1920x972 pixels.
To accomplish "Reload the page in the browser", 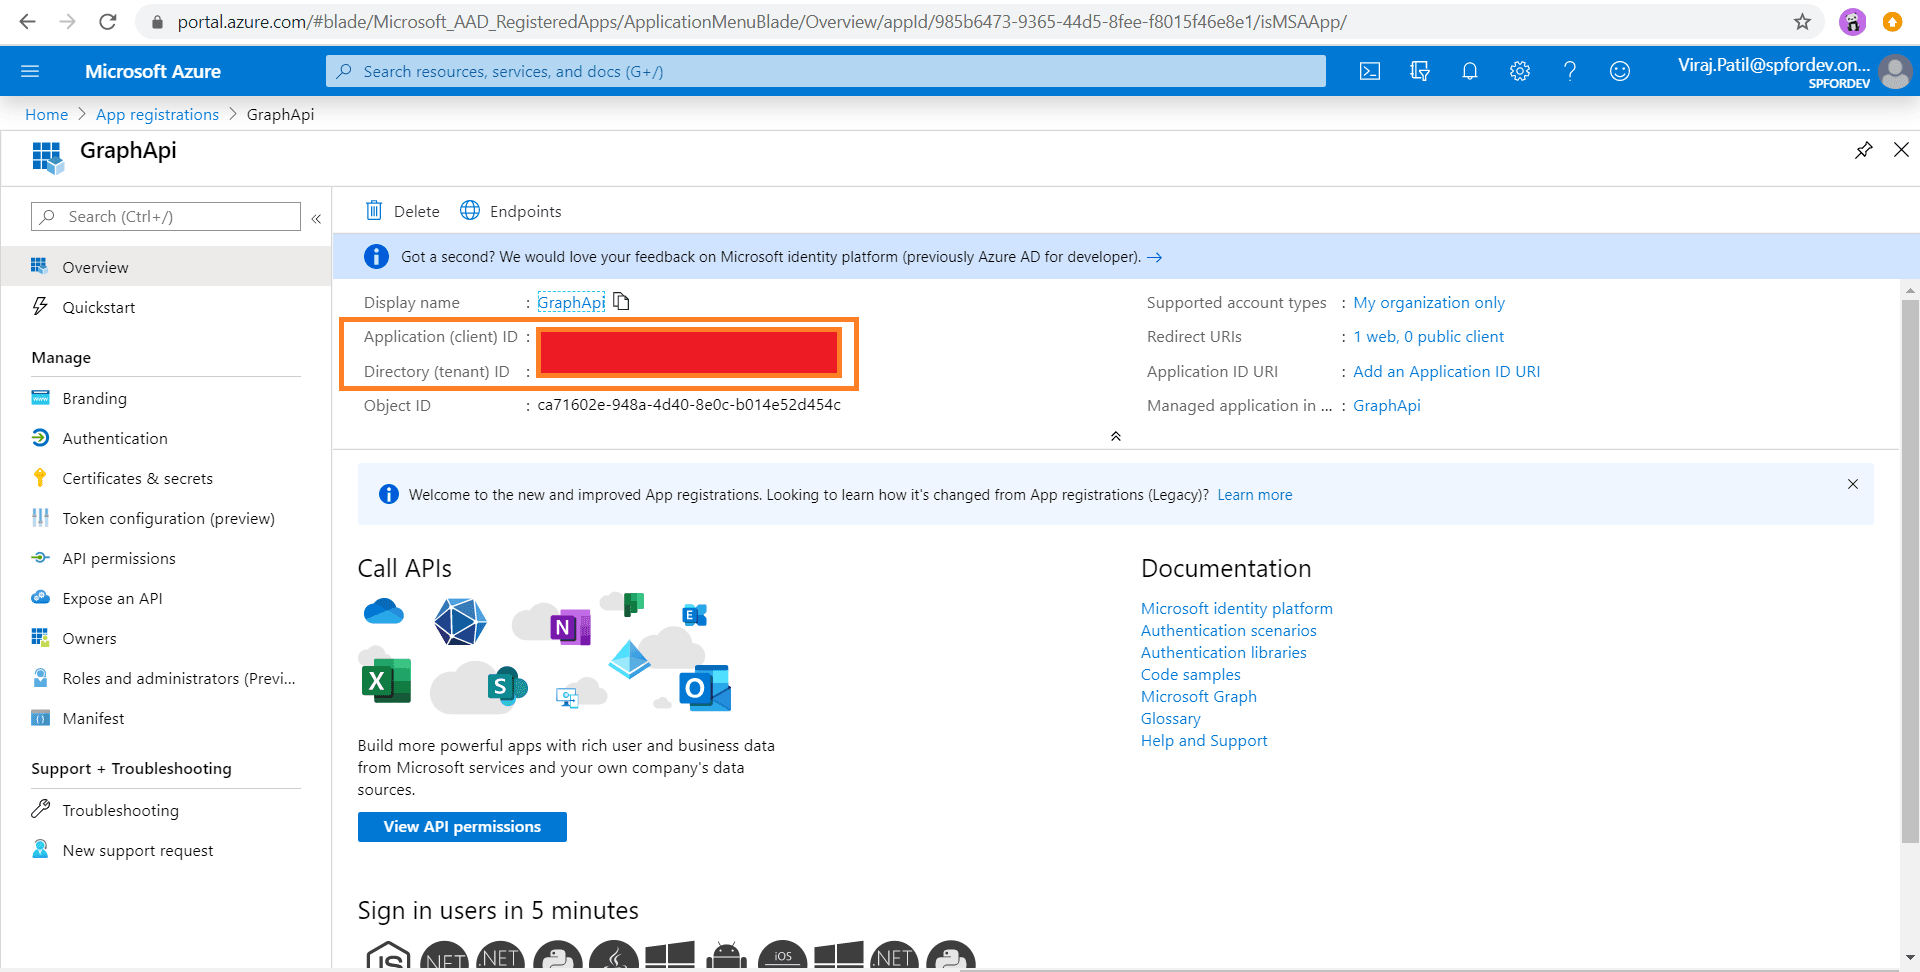I will 108,21.
